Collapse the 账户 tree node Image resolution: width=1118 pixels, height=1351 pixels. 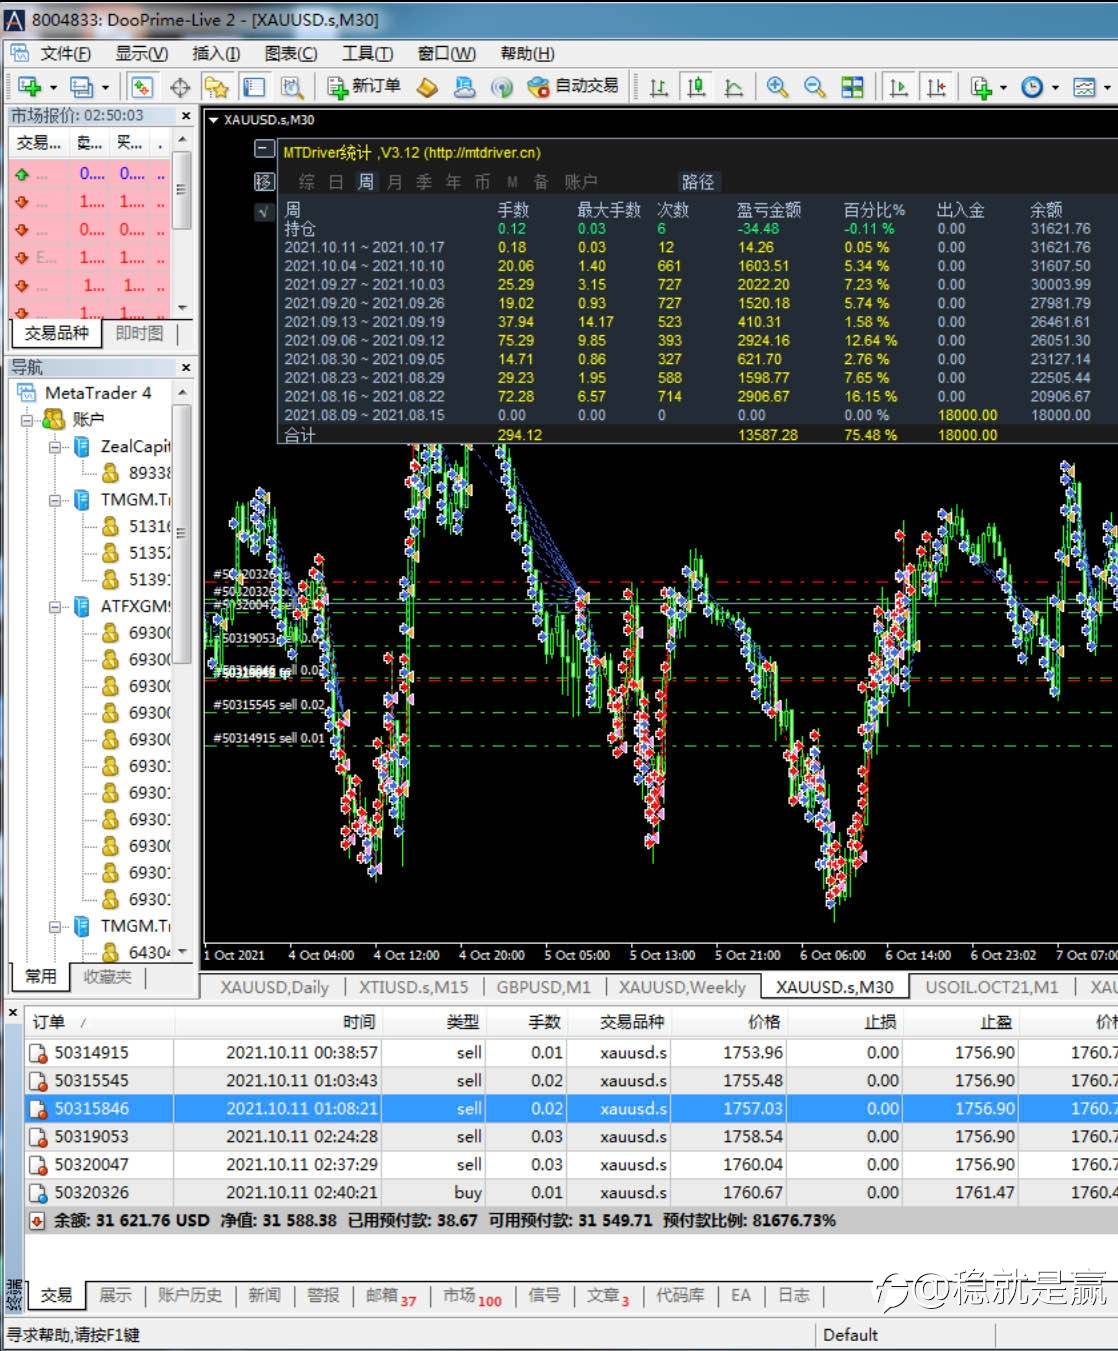click(28, 420)
